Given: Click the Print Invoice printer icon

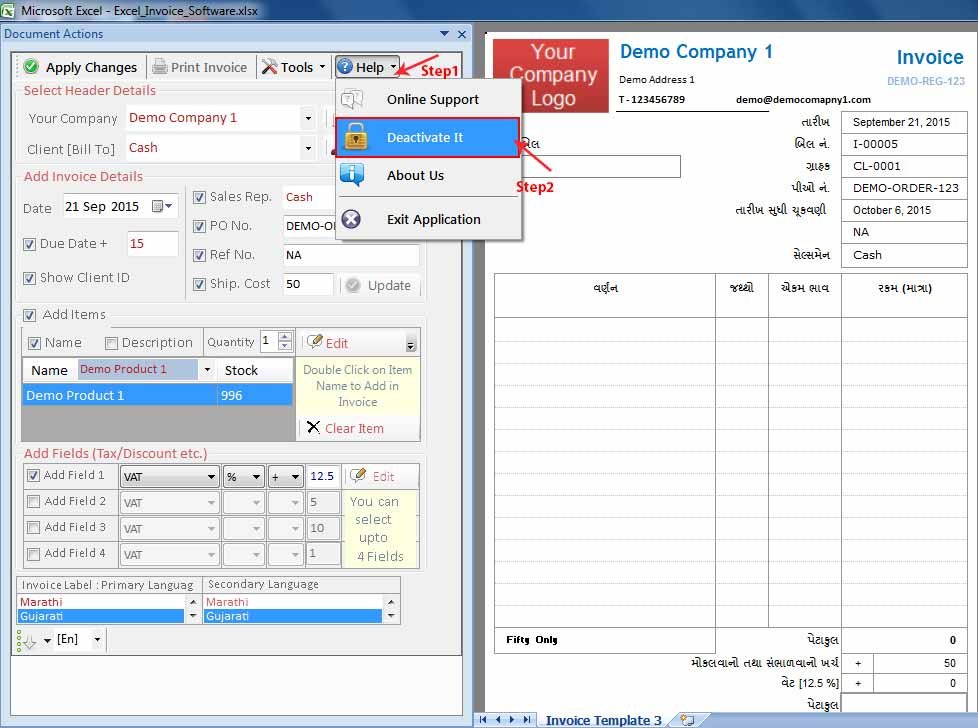Looking at the screenshot, I should pyautogui.click(x=160, y=67).
